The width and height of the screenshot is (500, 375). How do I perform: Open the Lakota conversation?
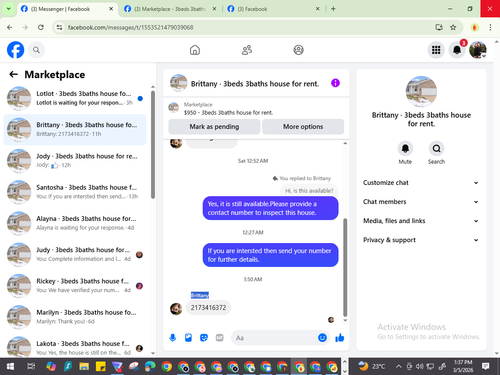(x=75, y=347)
